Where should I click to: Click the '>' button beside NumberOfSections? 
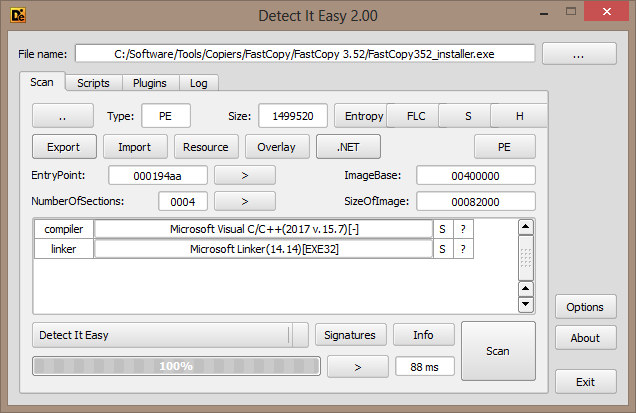[245, 201]
